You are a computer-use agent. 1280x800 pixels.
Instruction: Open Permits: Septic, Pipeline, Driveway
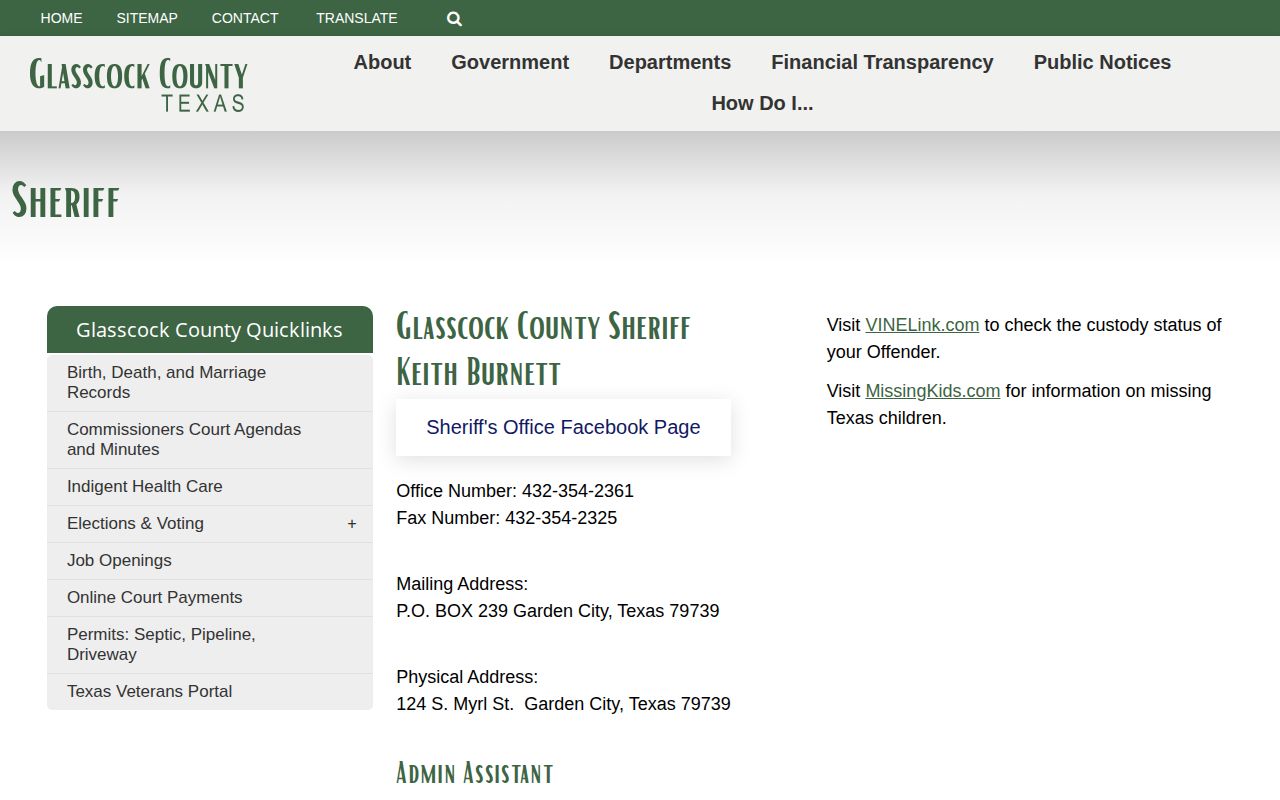(x=210, y=645)
